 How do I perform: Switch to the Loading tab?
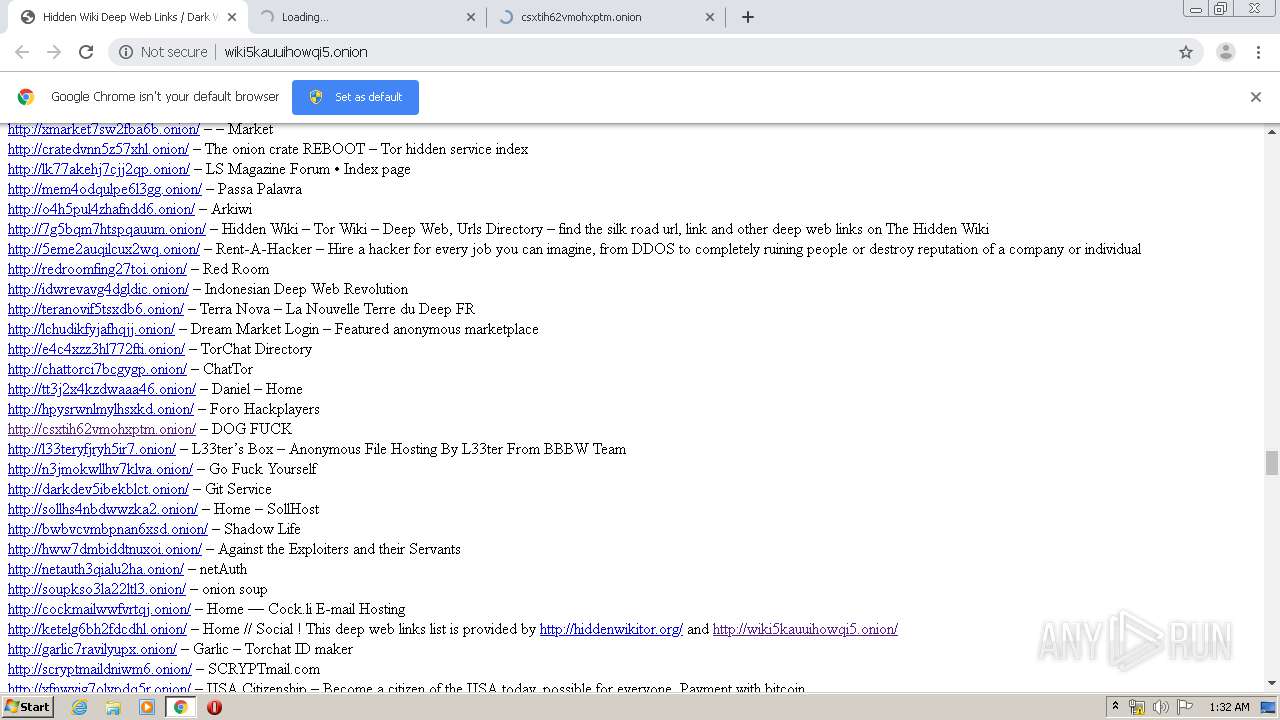[366, 17]
